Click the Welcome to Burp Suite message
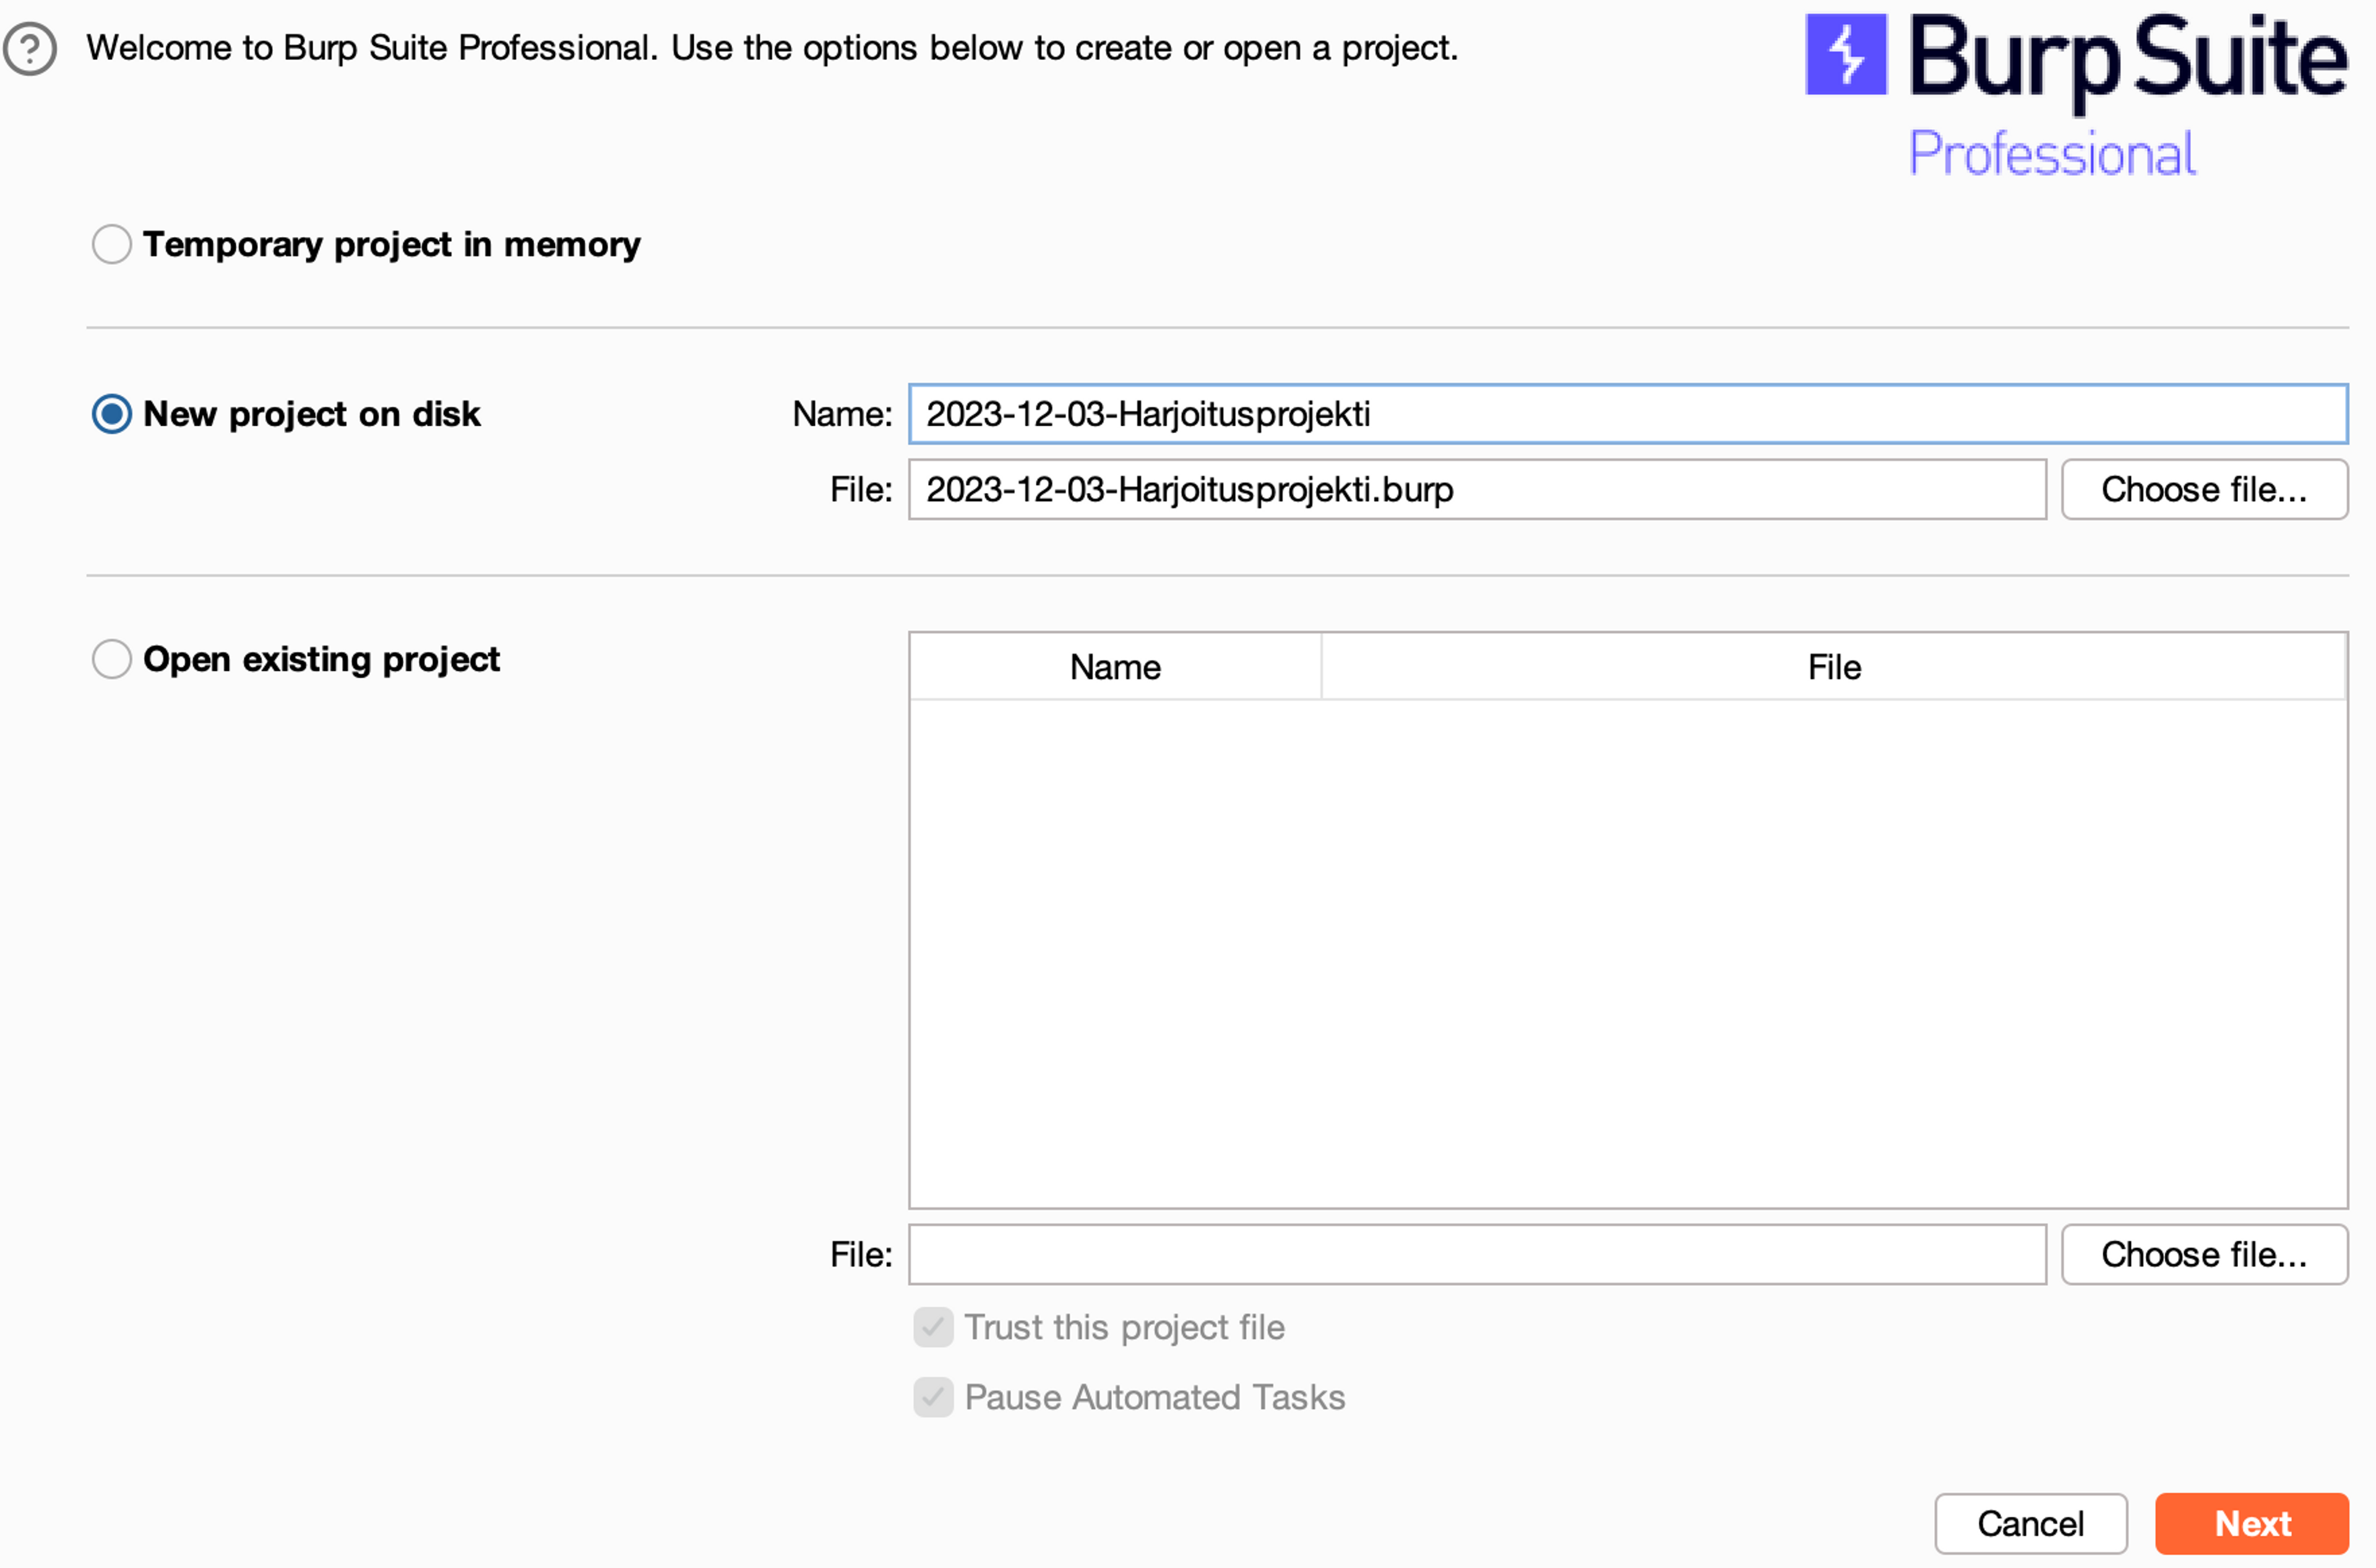This screenshot has width=2376, height=1568. pyautogui.click(x=771, y=48)
